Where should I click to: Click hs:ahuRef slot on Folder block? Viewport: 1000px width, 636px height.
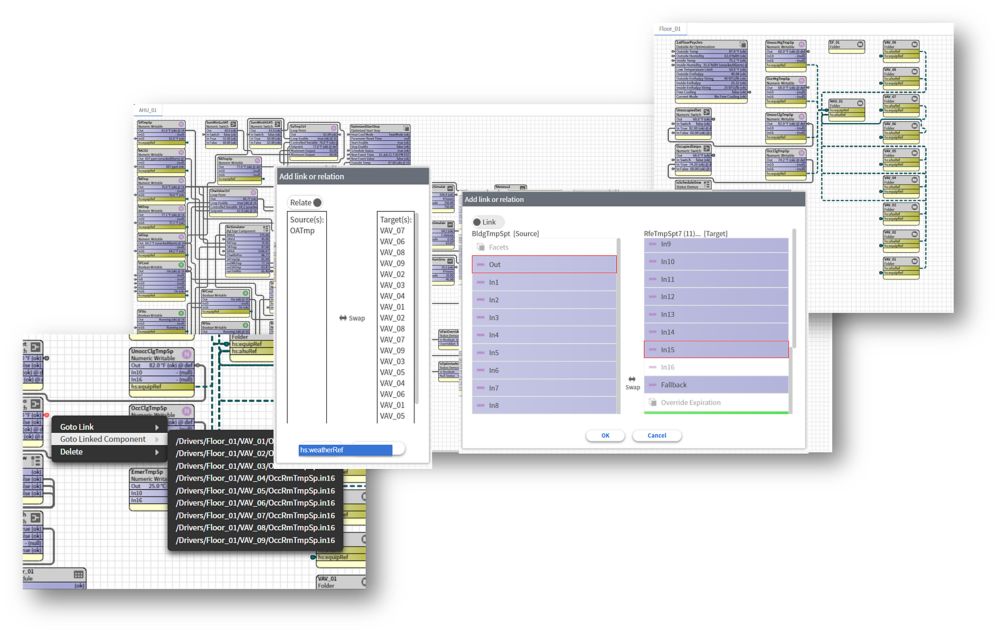coord(251,351)
